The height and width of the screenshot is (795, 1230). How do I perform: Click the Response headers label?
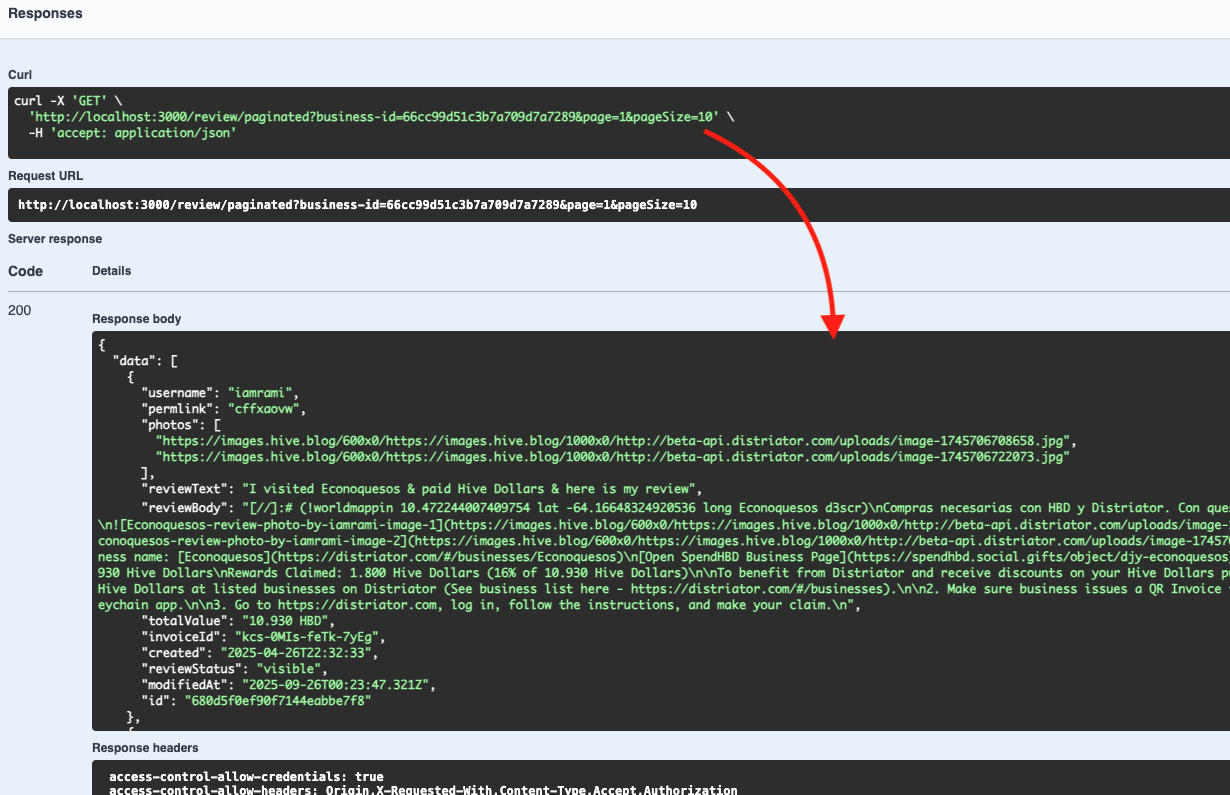coord(145,748)
